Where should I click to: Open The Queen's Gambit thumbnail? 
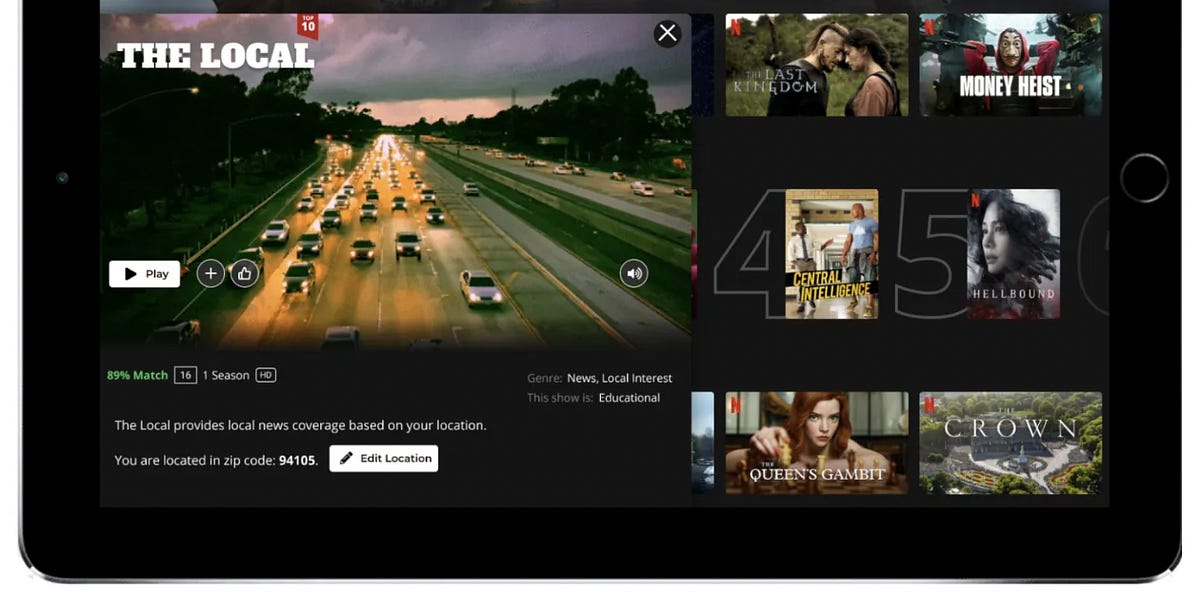coord(817,443)
